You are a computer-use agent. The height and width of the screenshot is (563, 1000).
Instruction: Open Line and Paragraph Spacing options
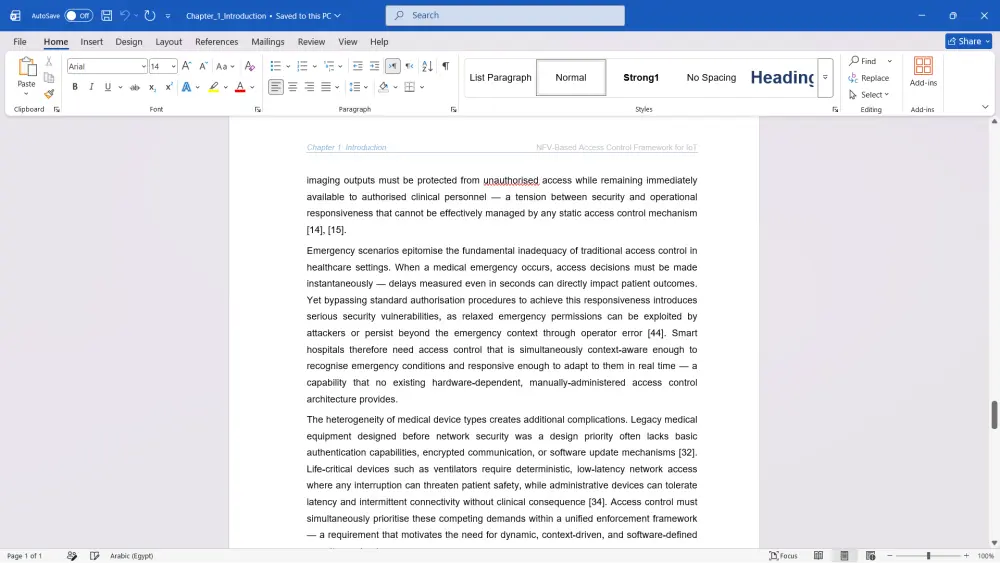coord(356,87)
